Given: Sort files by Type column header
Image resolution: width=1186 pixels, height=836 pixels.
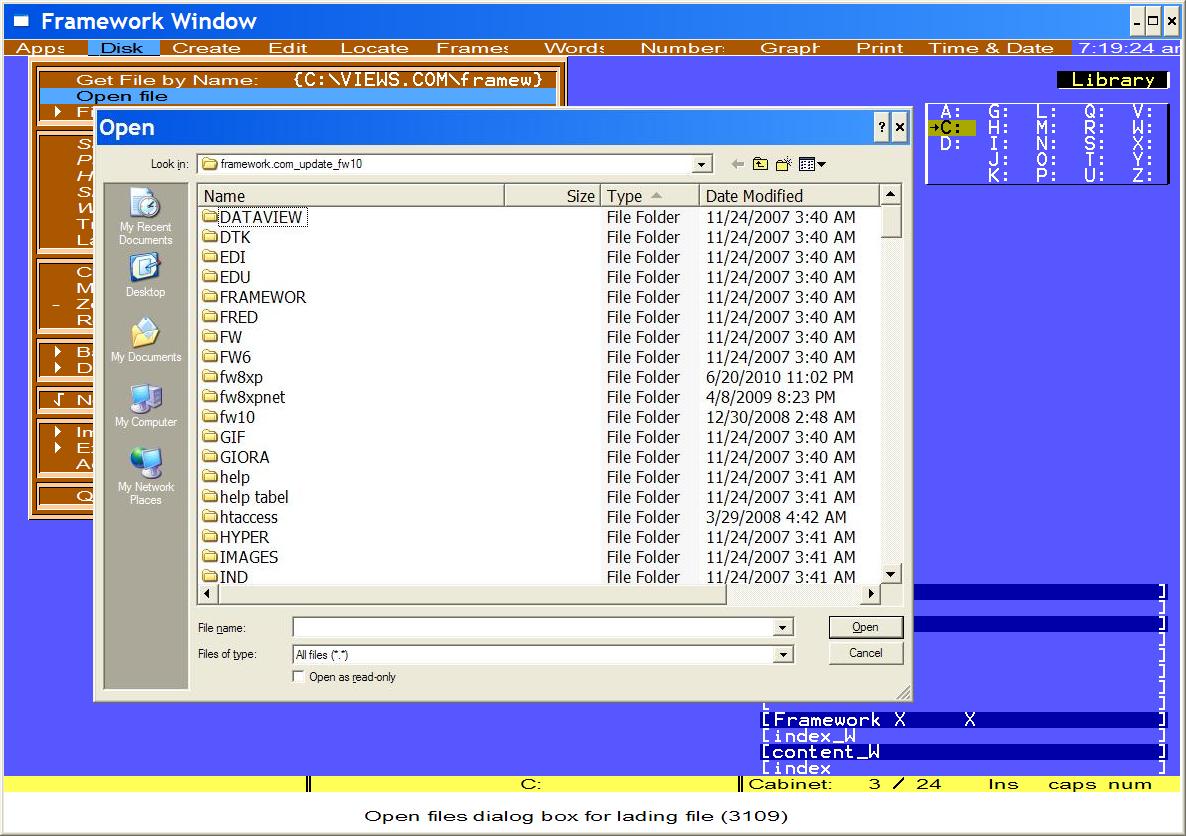Looking at the screenshot, I should tap(650, 196).
